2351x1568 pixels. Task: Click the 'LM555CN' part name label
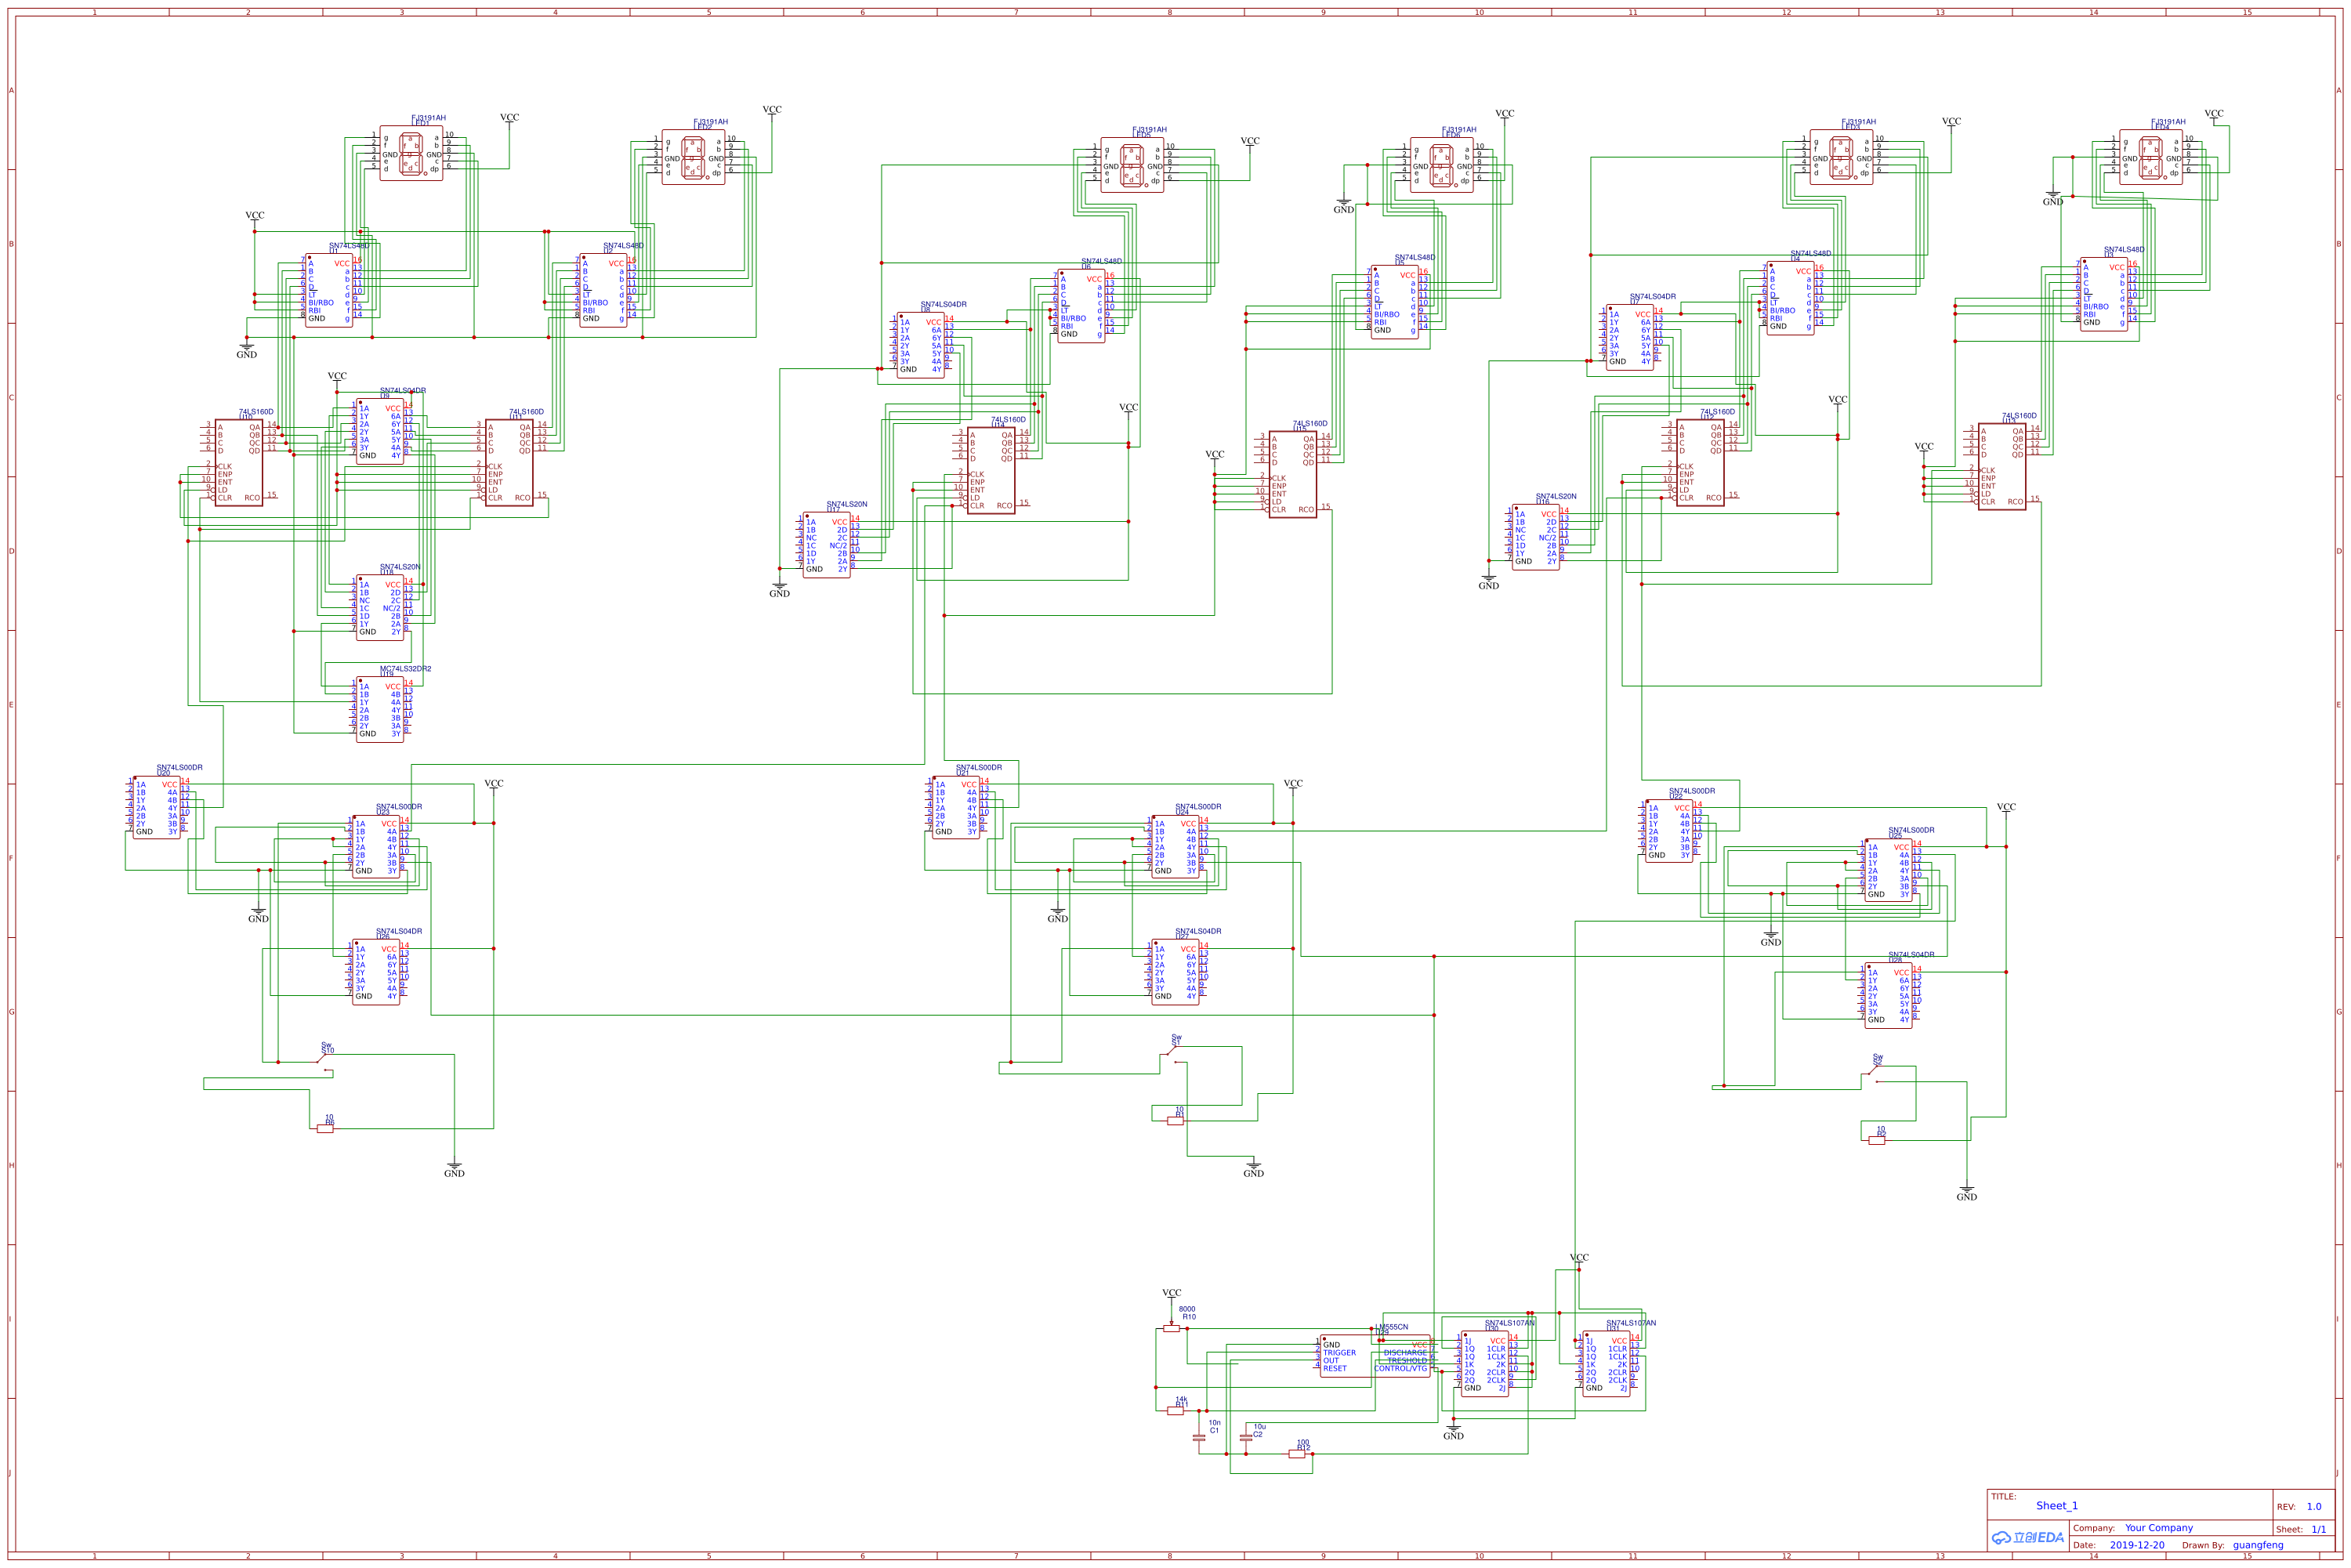(1391, 1327)
